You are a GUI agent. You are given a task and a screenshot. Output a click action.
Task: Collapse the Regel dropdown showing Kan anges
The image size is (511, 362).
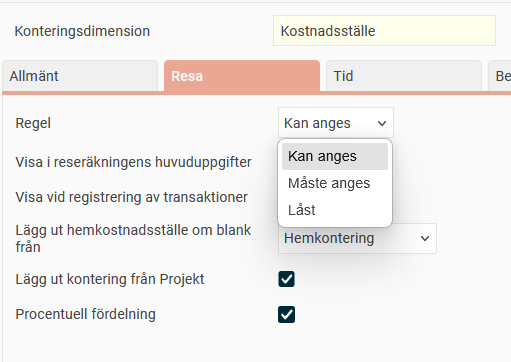(336, 123)
